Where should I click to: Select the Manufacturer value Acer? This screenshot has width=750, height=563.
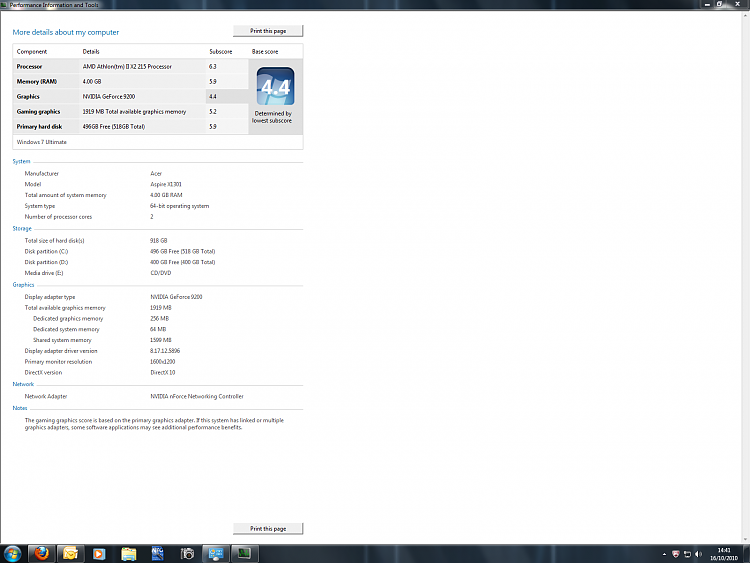pos(156,174)
